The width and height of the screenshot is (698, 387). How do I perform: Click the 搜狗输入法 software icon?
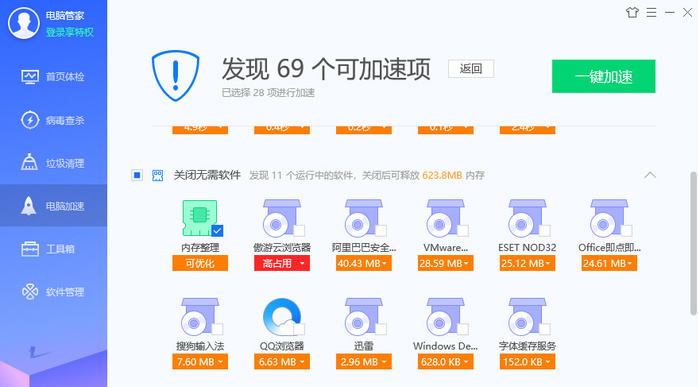(x=200, y=317)
